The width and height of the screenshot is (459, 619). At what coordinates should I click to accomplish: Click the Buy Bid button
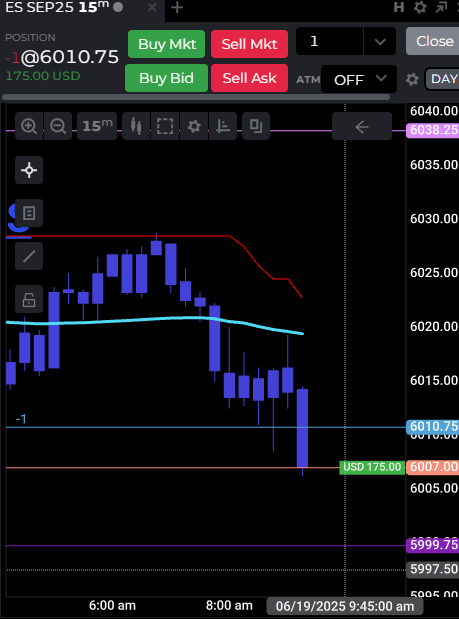pos(167,78)
